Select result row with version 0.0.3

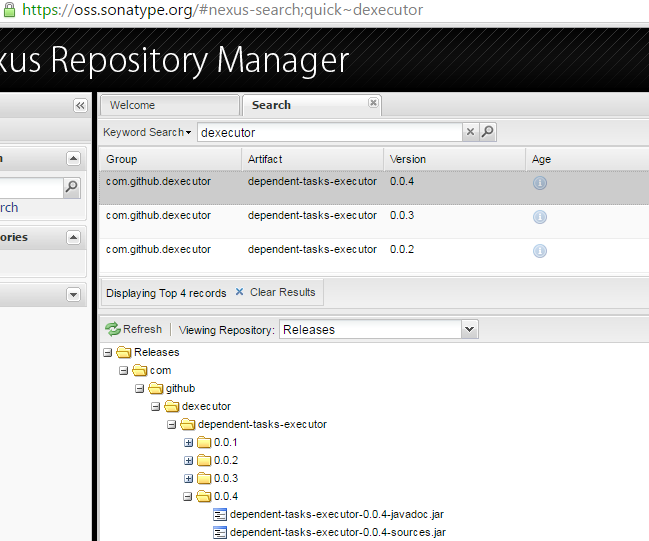pos(374,221)
